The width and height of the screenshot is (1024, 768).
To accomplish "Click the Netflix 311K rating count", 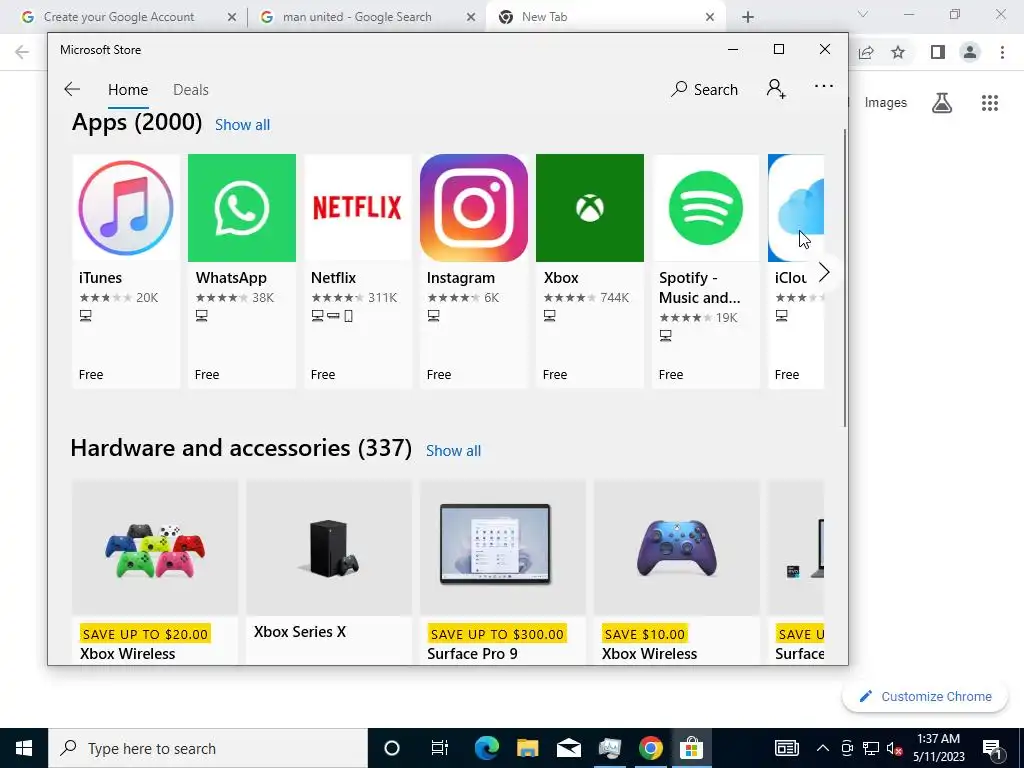I will [383, 298].
